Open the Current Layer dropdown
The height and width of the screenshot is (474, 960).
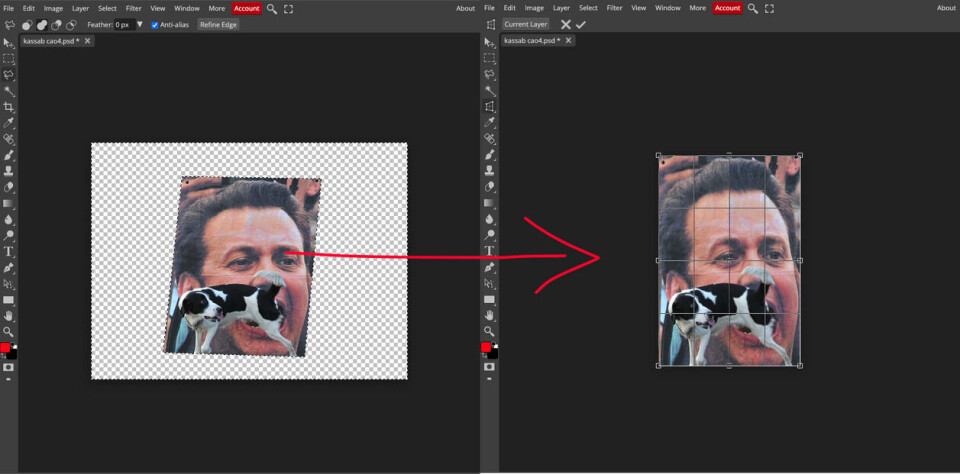click(525, 24)
